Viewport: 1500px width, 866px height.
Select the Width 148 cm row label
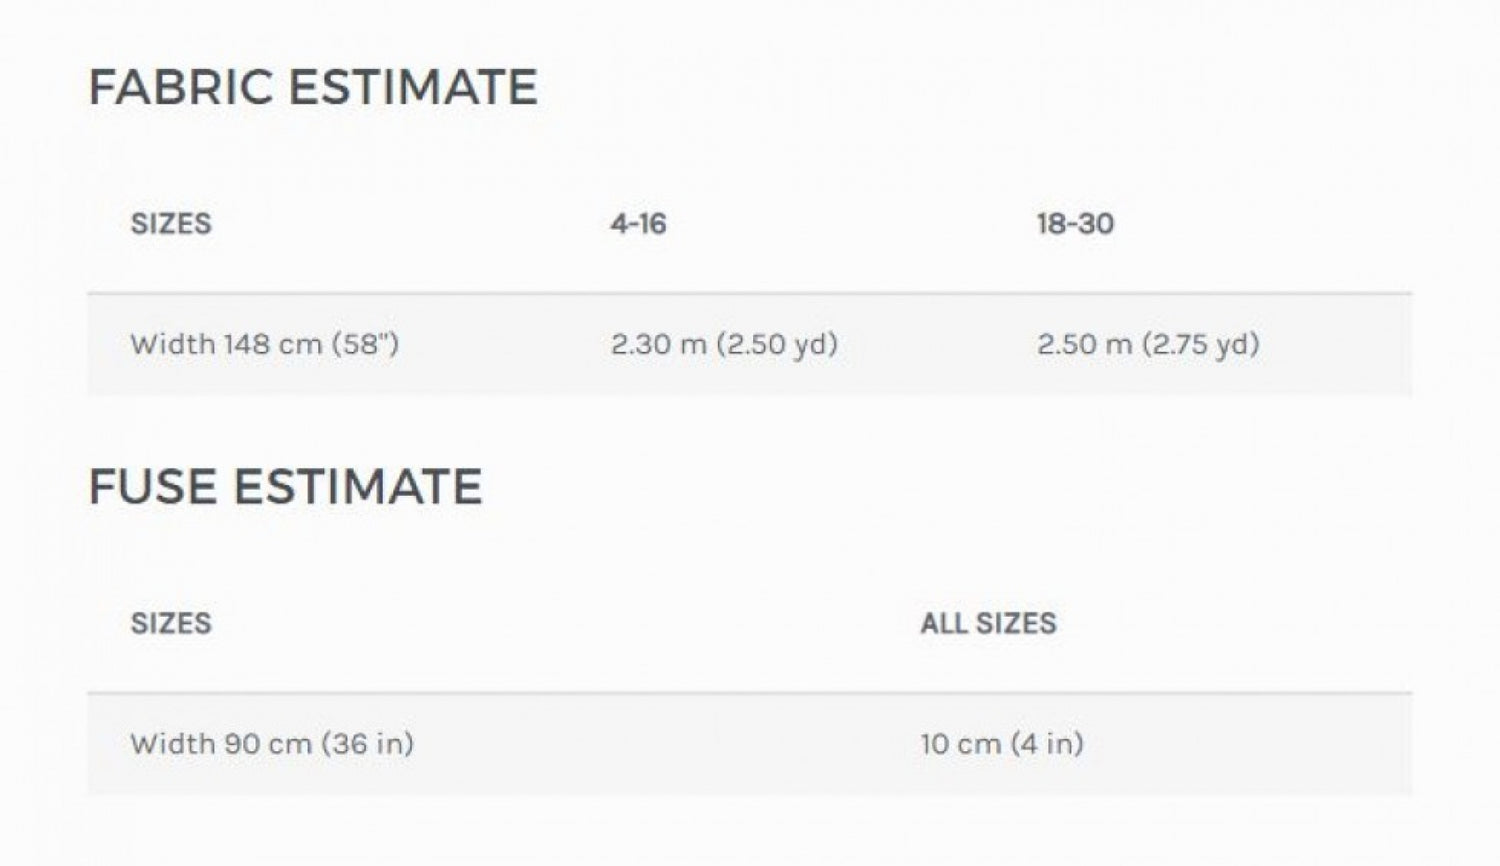[264, 344]
